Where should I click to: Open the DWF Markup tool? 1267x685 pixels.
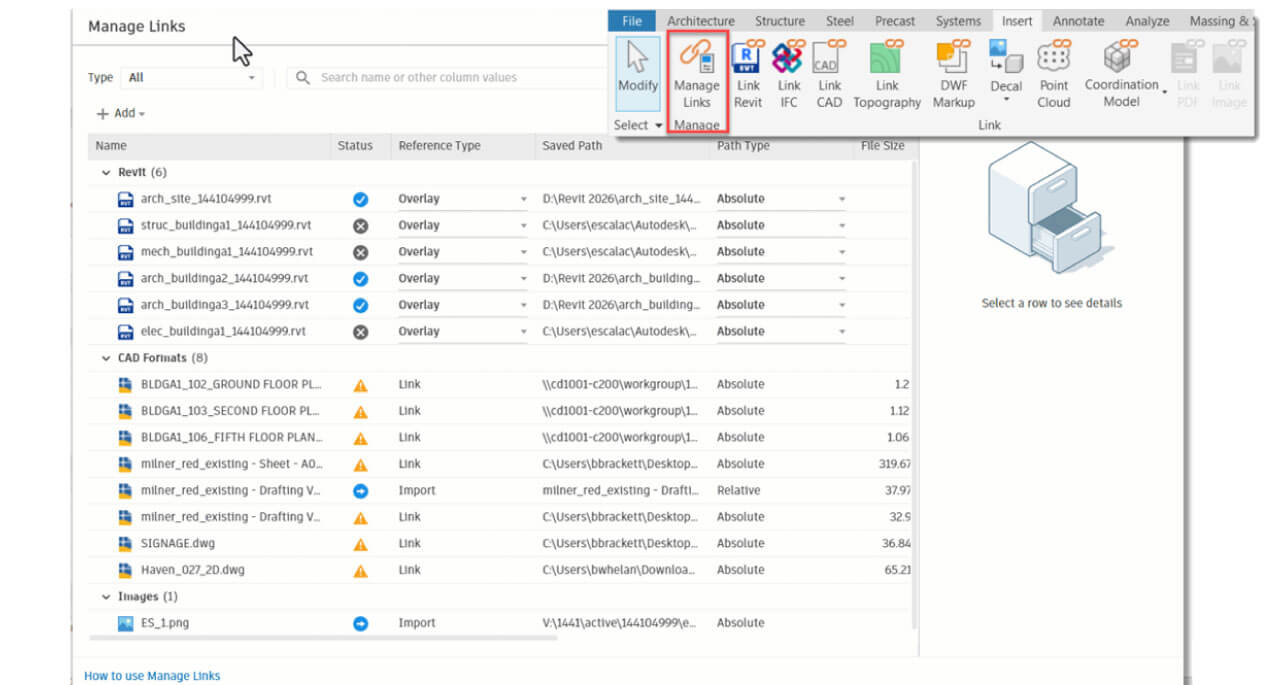tap(953, 75)
